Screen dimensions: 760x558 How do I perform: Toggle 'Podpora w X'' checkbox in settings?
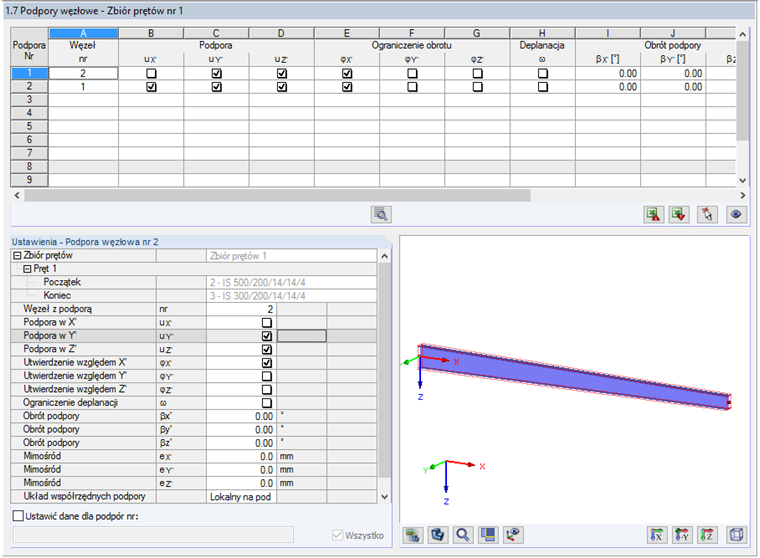click(267, 322)
